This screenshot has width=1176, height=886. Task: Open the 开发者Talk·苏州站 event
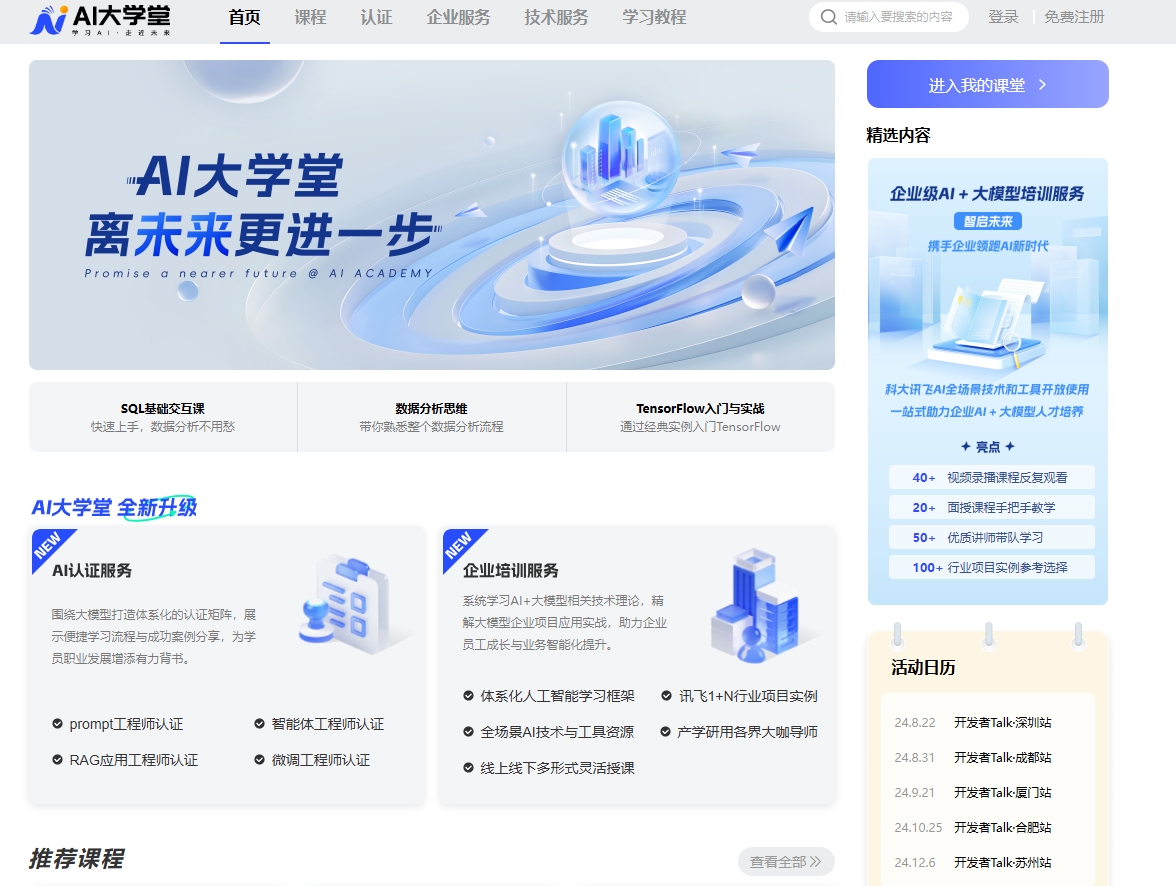(1003, 863)
